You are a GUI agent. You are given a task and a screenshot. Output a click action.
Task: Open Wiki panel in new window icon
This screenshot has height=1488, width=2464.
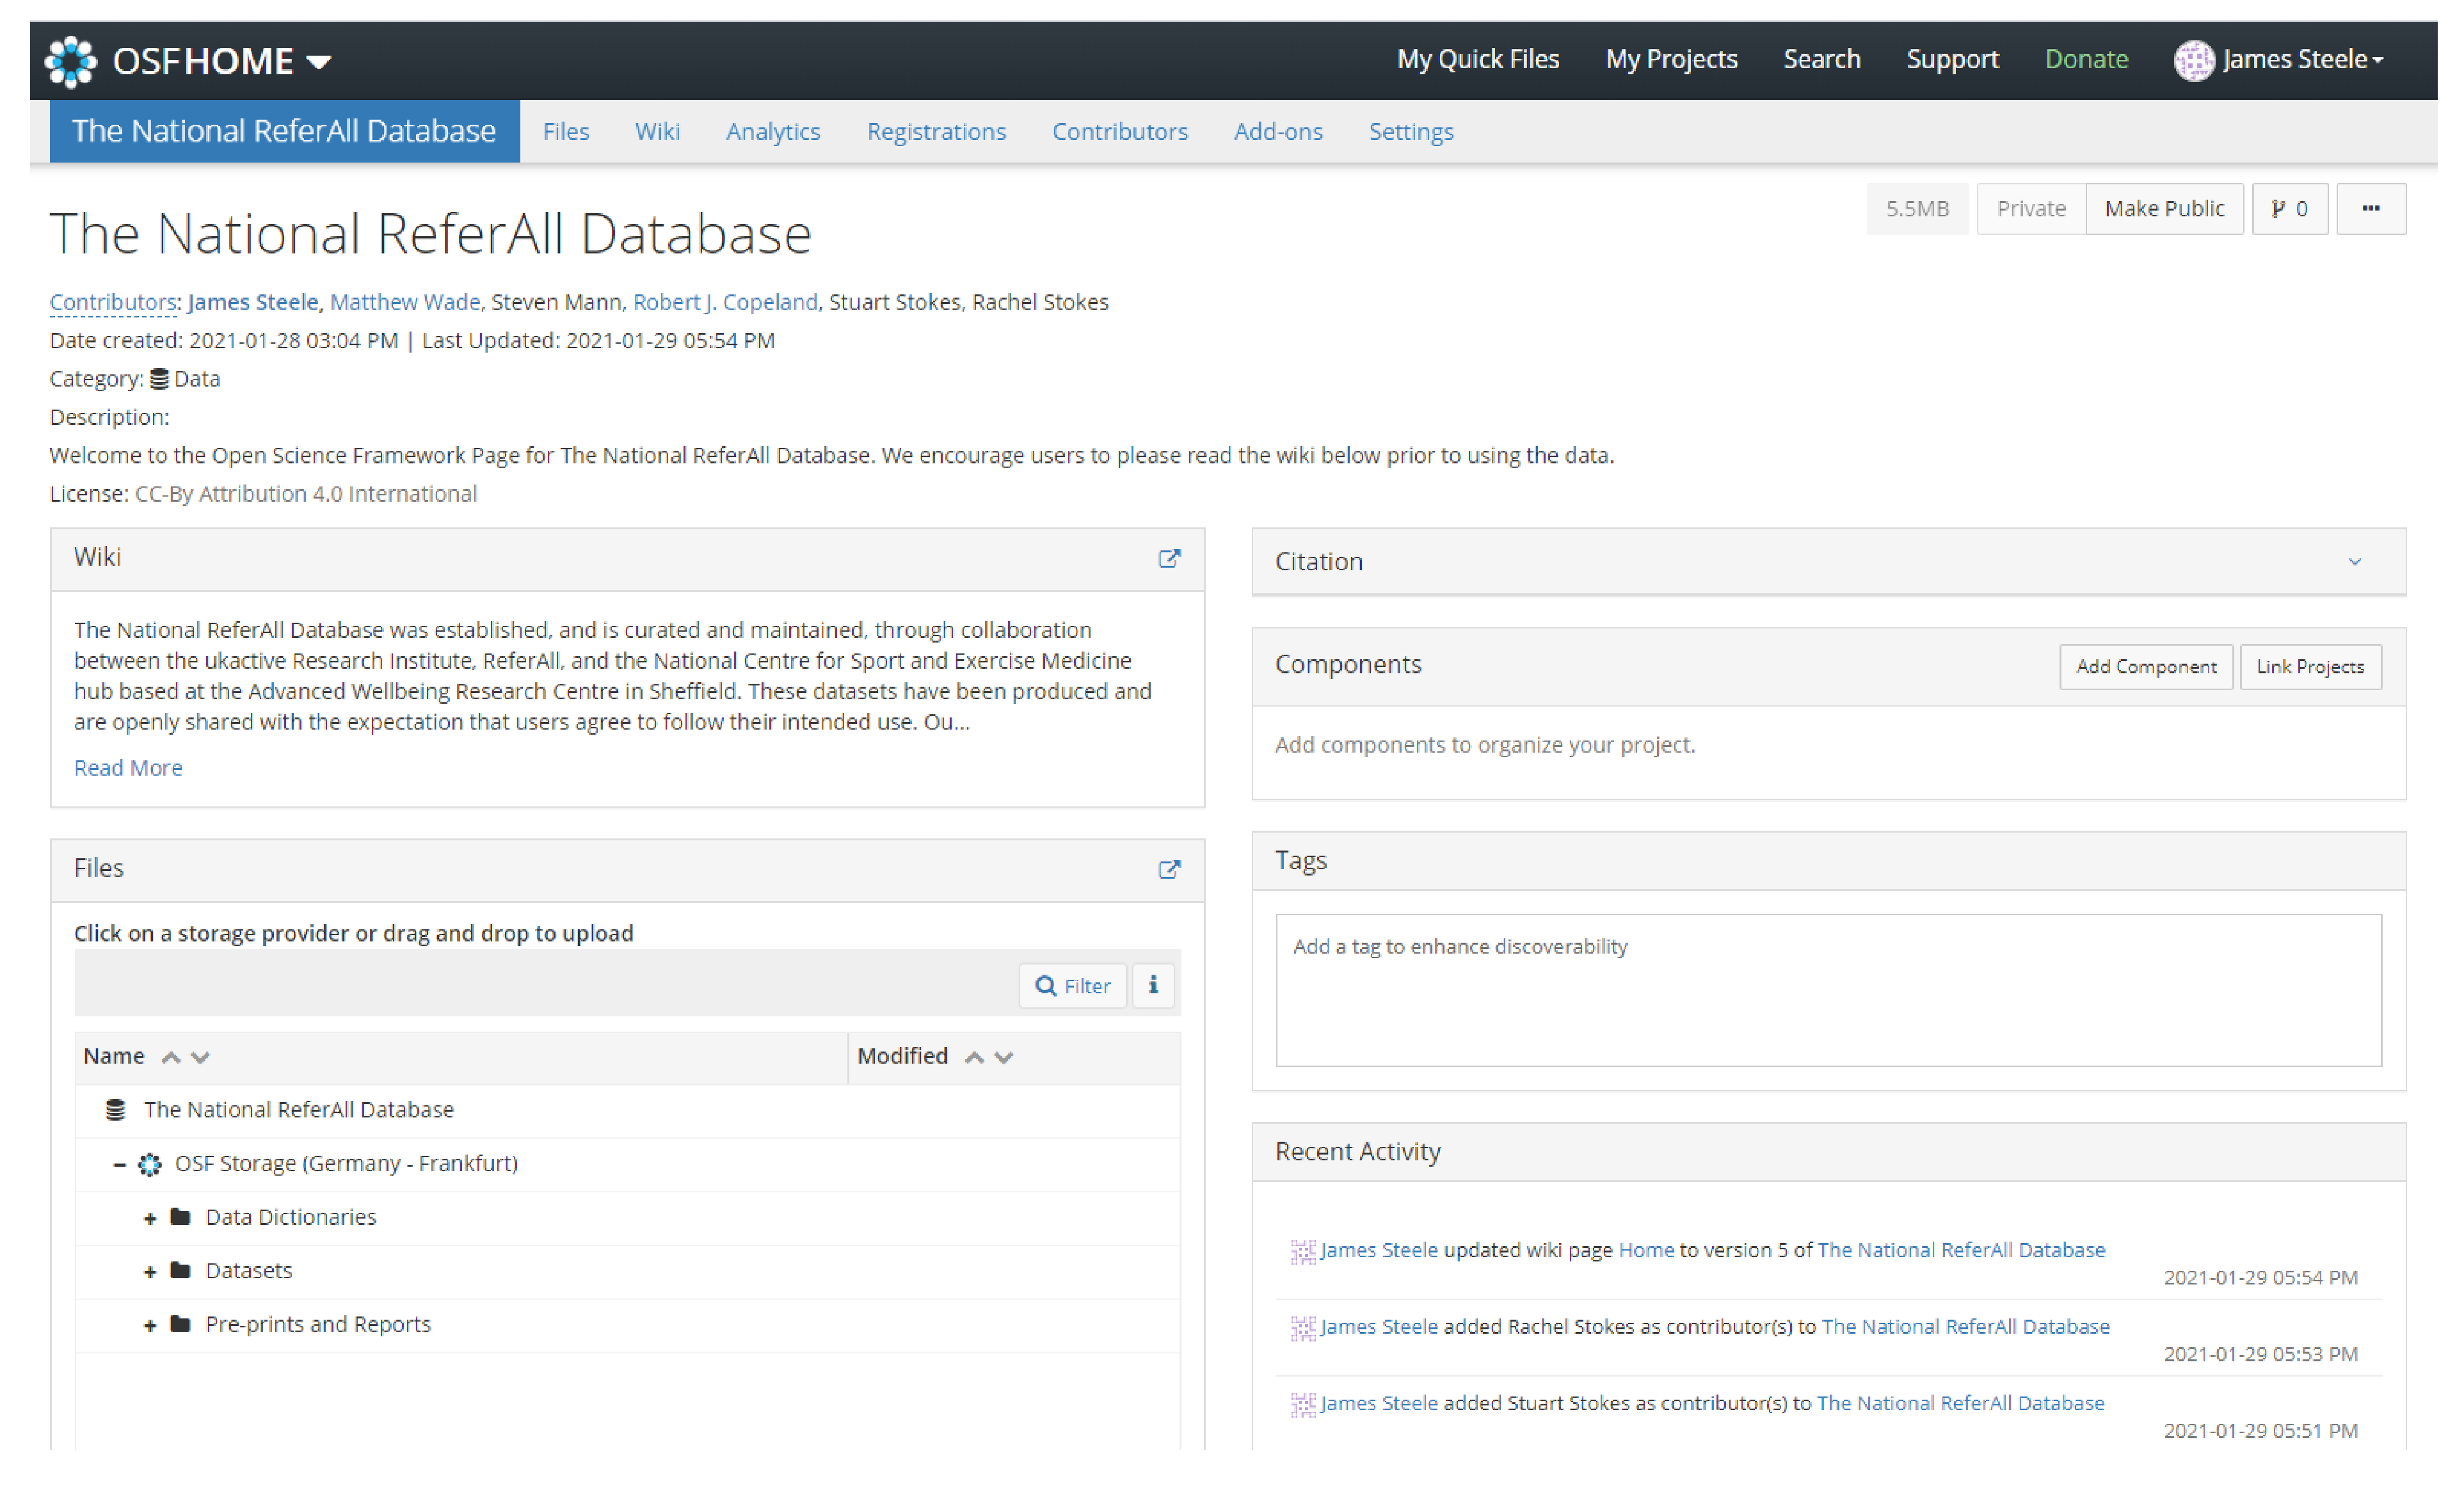click(1169, 558)
